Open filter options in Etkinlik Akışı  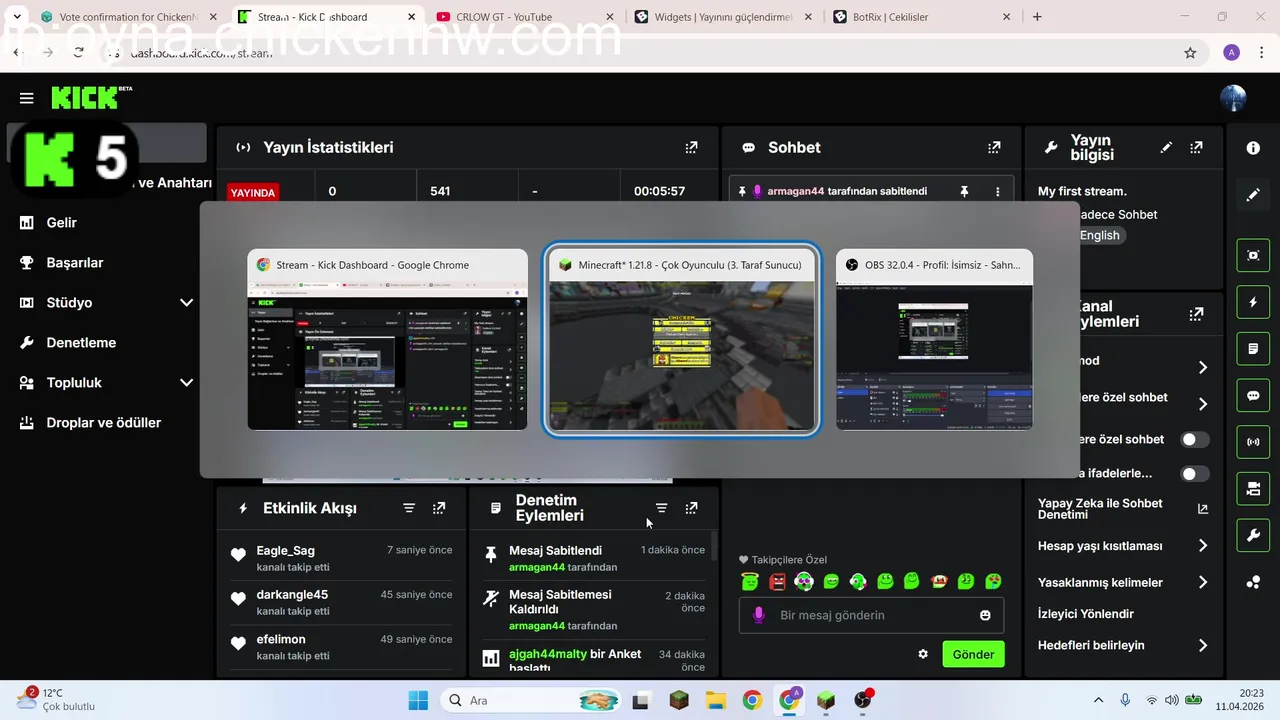coord(409,508)
